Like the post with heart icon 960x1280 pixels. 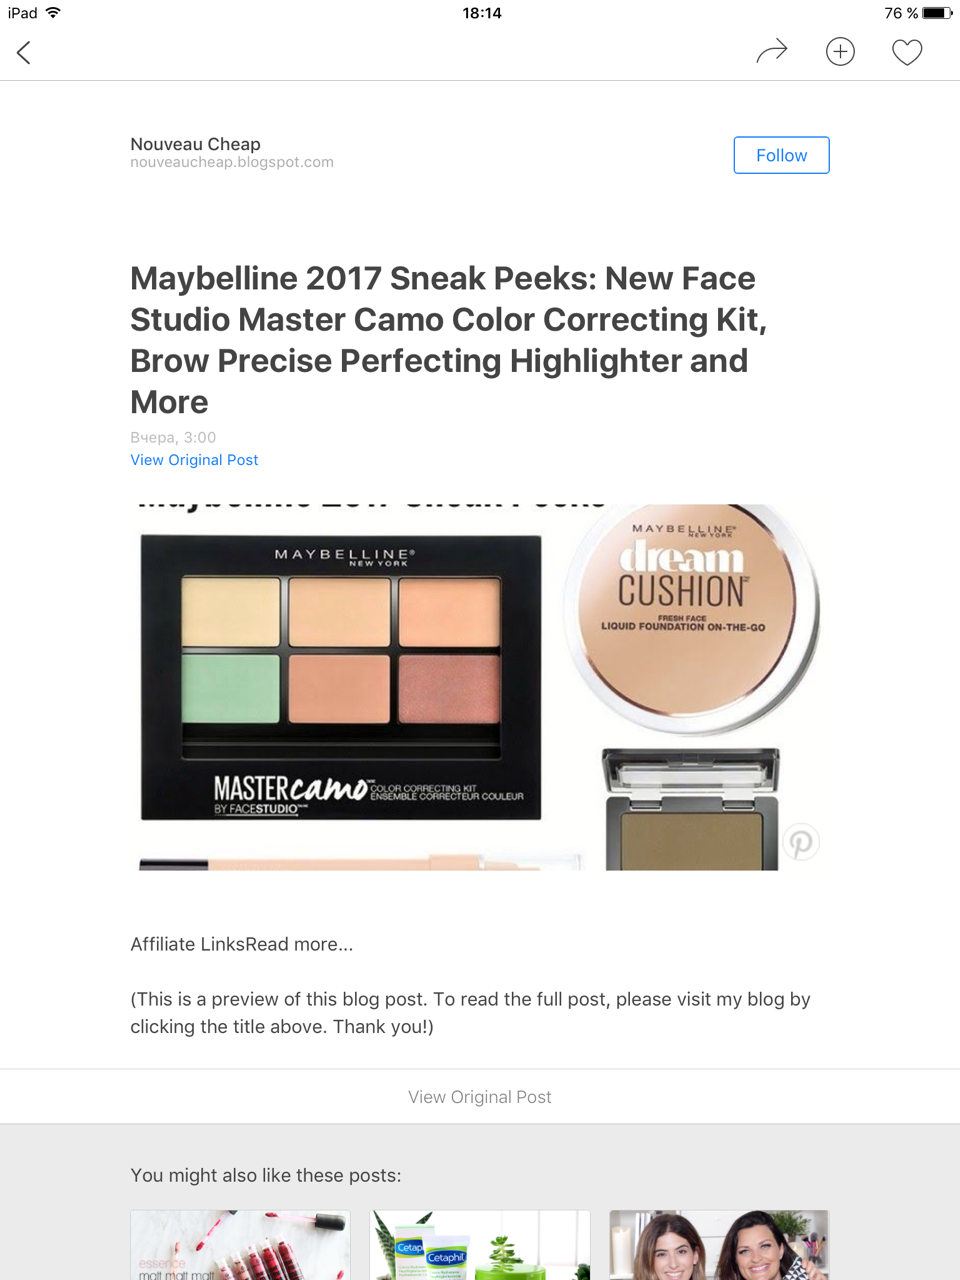pyautogui.click(x=907, y=52)
